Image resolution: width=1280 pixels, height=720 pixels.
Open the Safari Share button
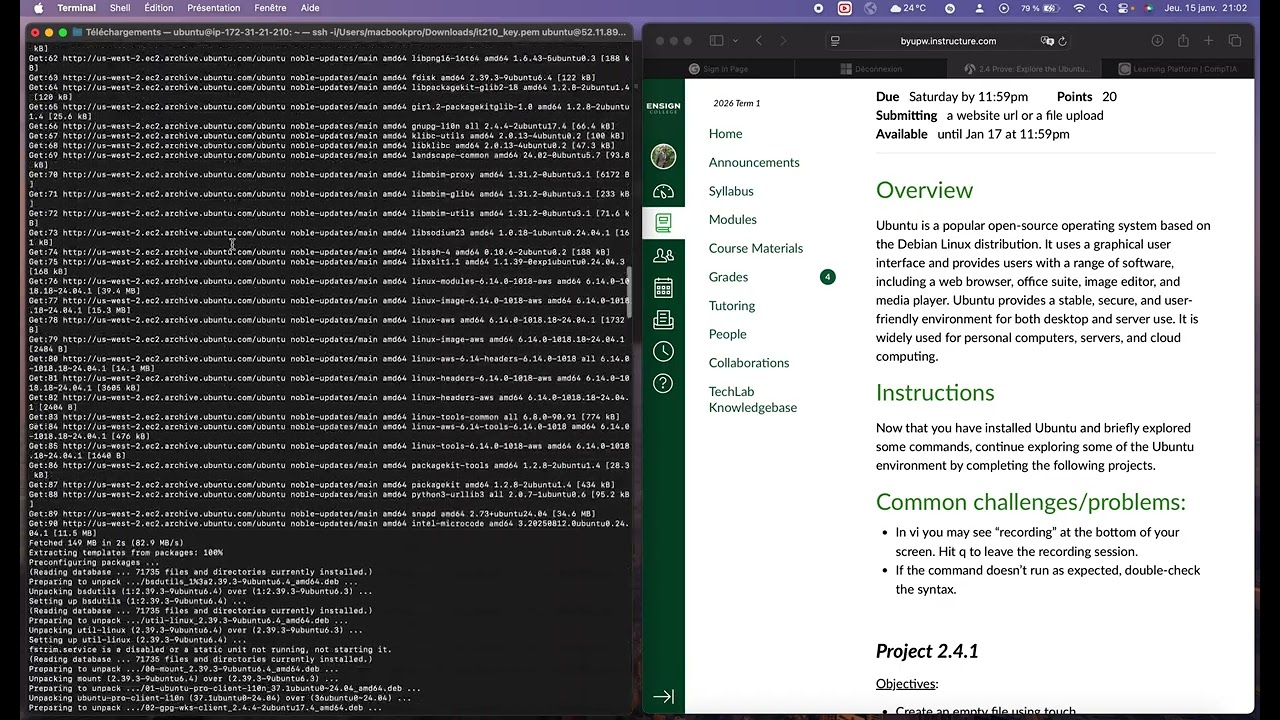click(x=1183, y=41)
